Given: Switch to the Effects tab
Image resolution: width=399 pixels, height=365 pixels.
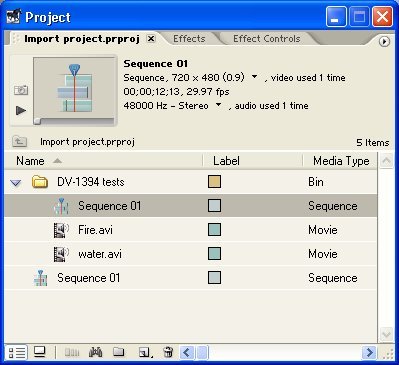Looking at the screenshot, I should point(189,39).
